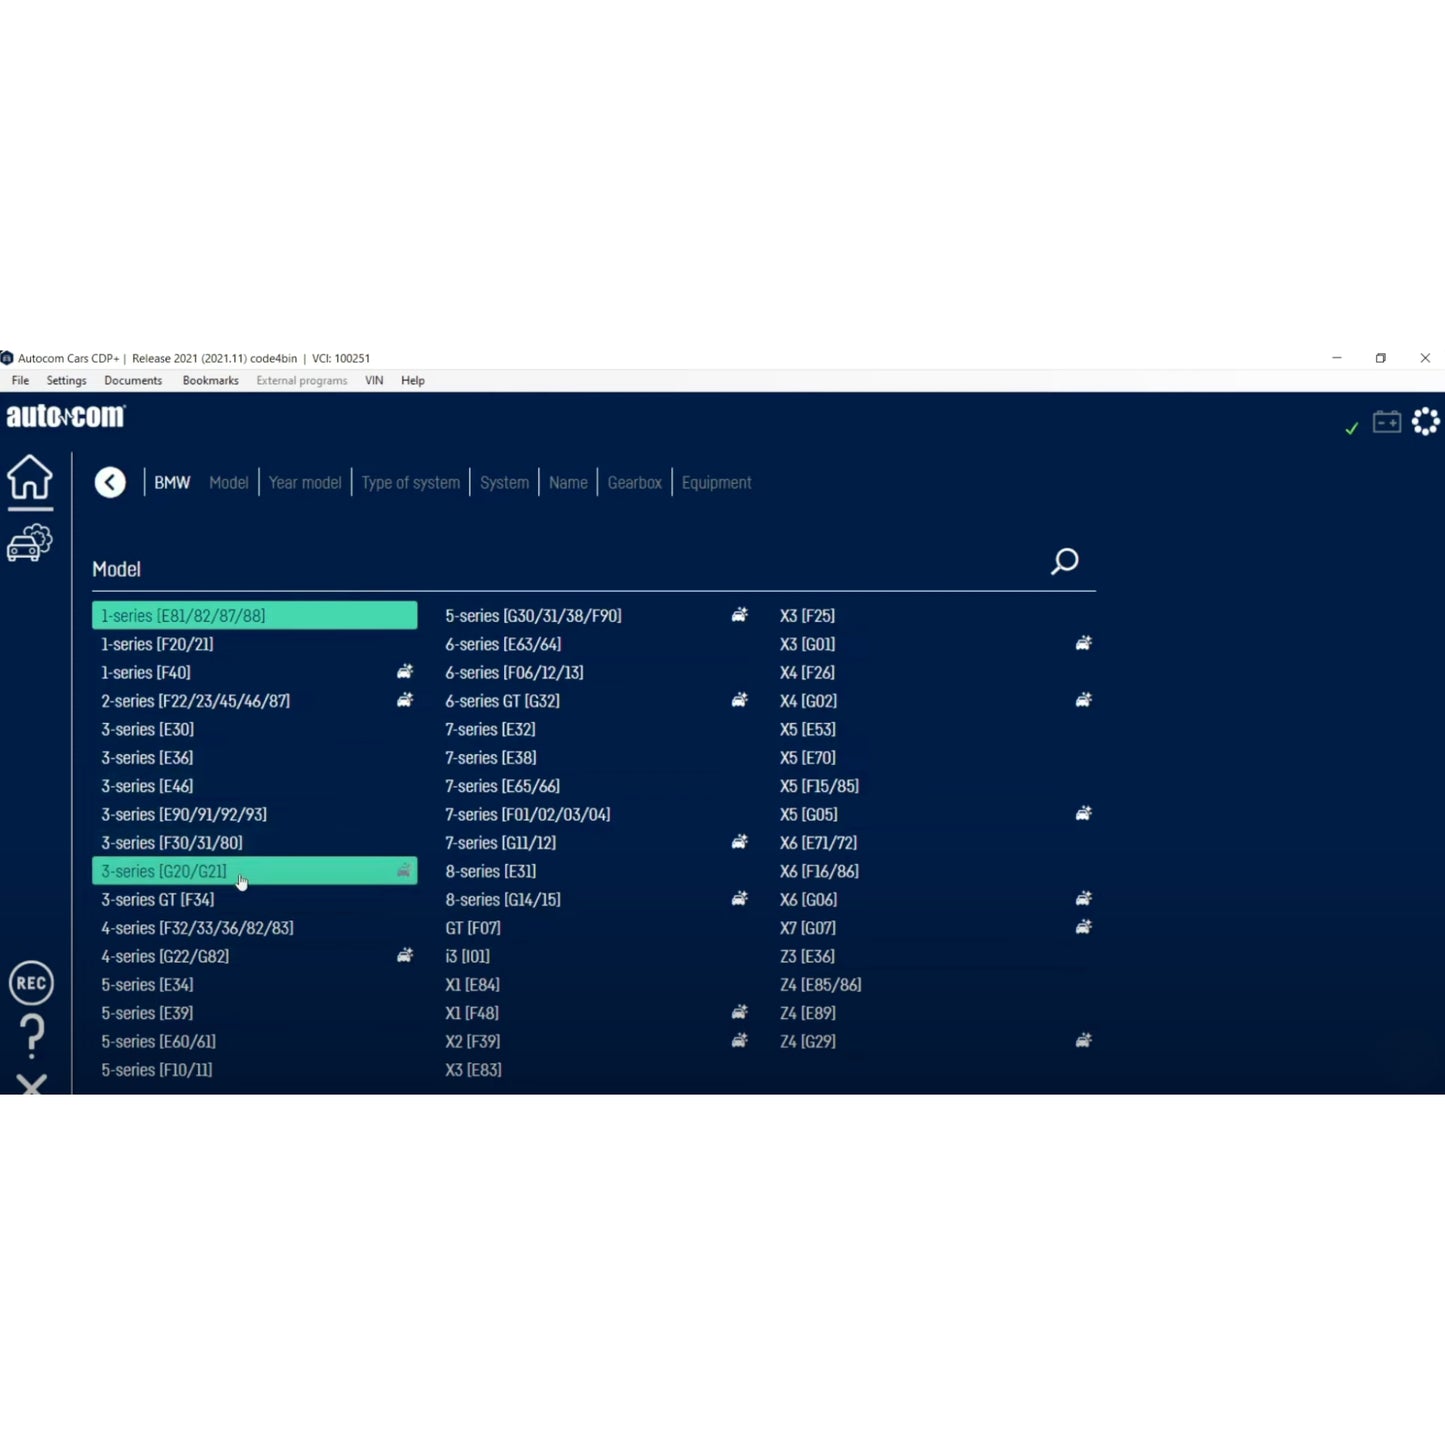Image resolution: width=1445 pixels, height=1445 pixels.
Task: Close the application via sidebar X icon
Action: 32,1084
